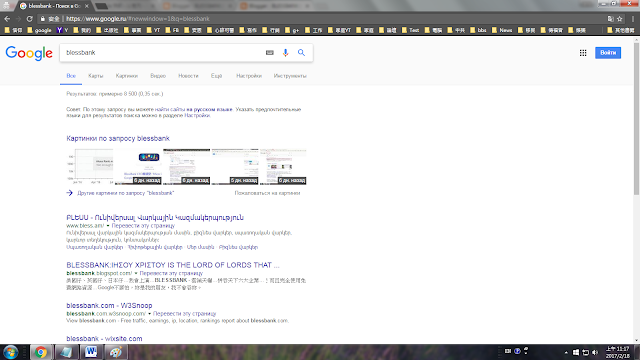Viewport: 640px width, 360px height.
Task: Open the 'YT' bookmarks folder
Action: pyautogui.click(x=153, y=30)
